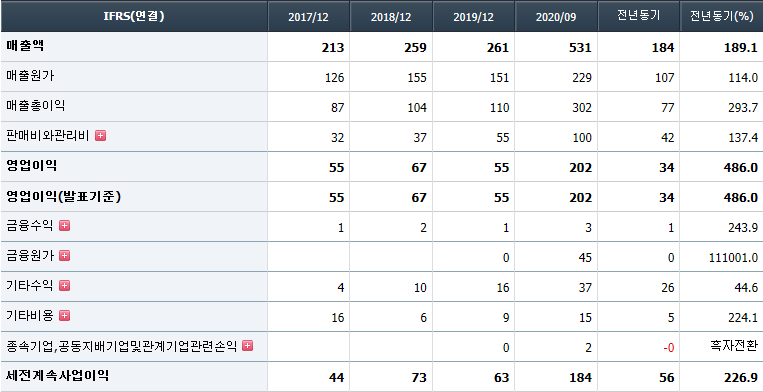Click 금융원가 value 45
This screenshot has height=392, width=763.
(x=585, y=258)
